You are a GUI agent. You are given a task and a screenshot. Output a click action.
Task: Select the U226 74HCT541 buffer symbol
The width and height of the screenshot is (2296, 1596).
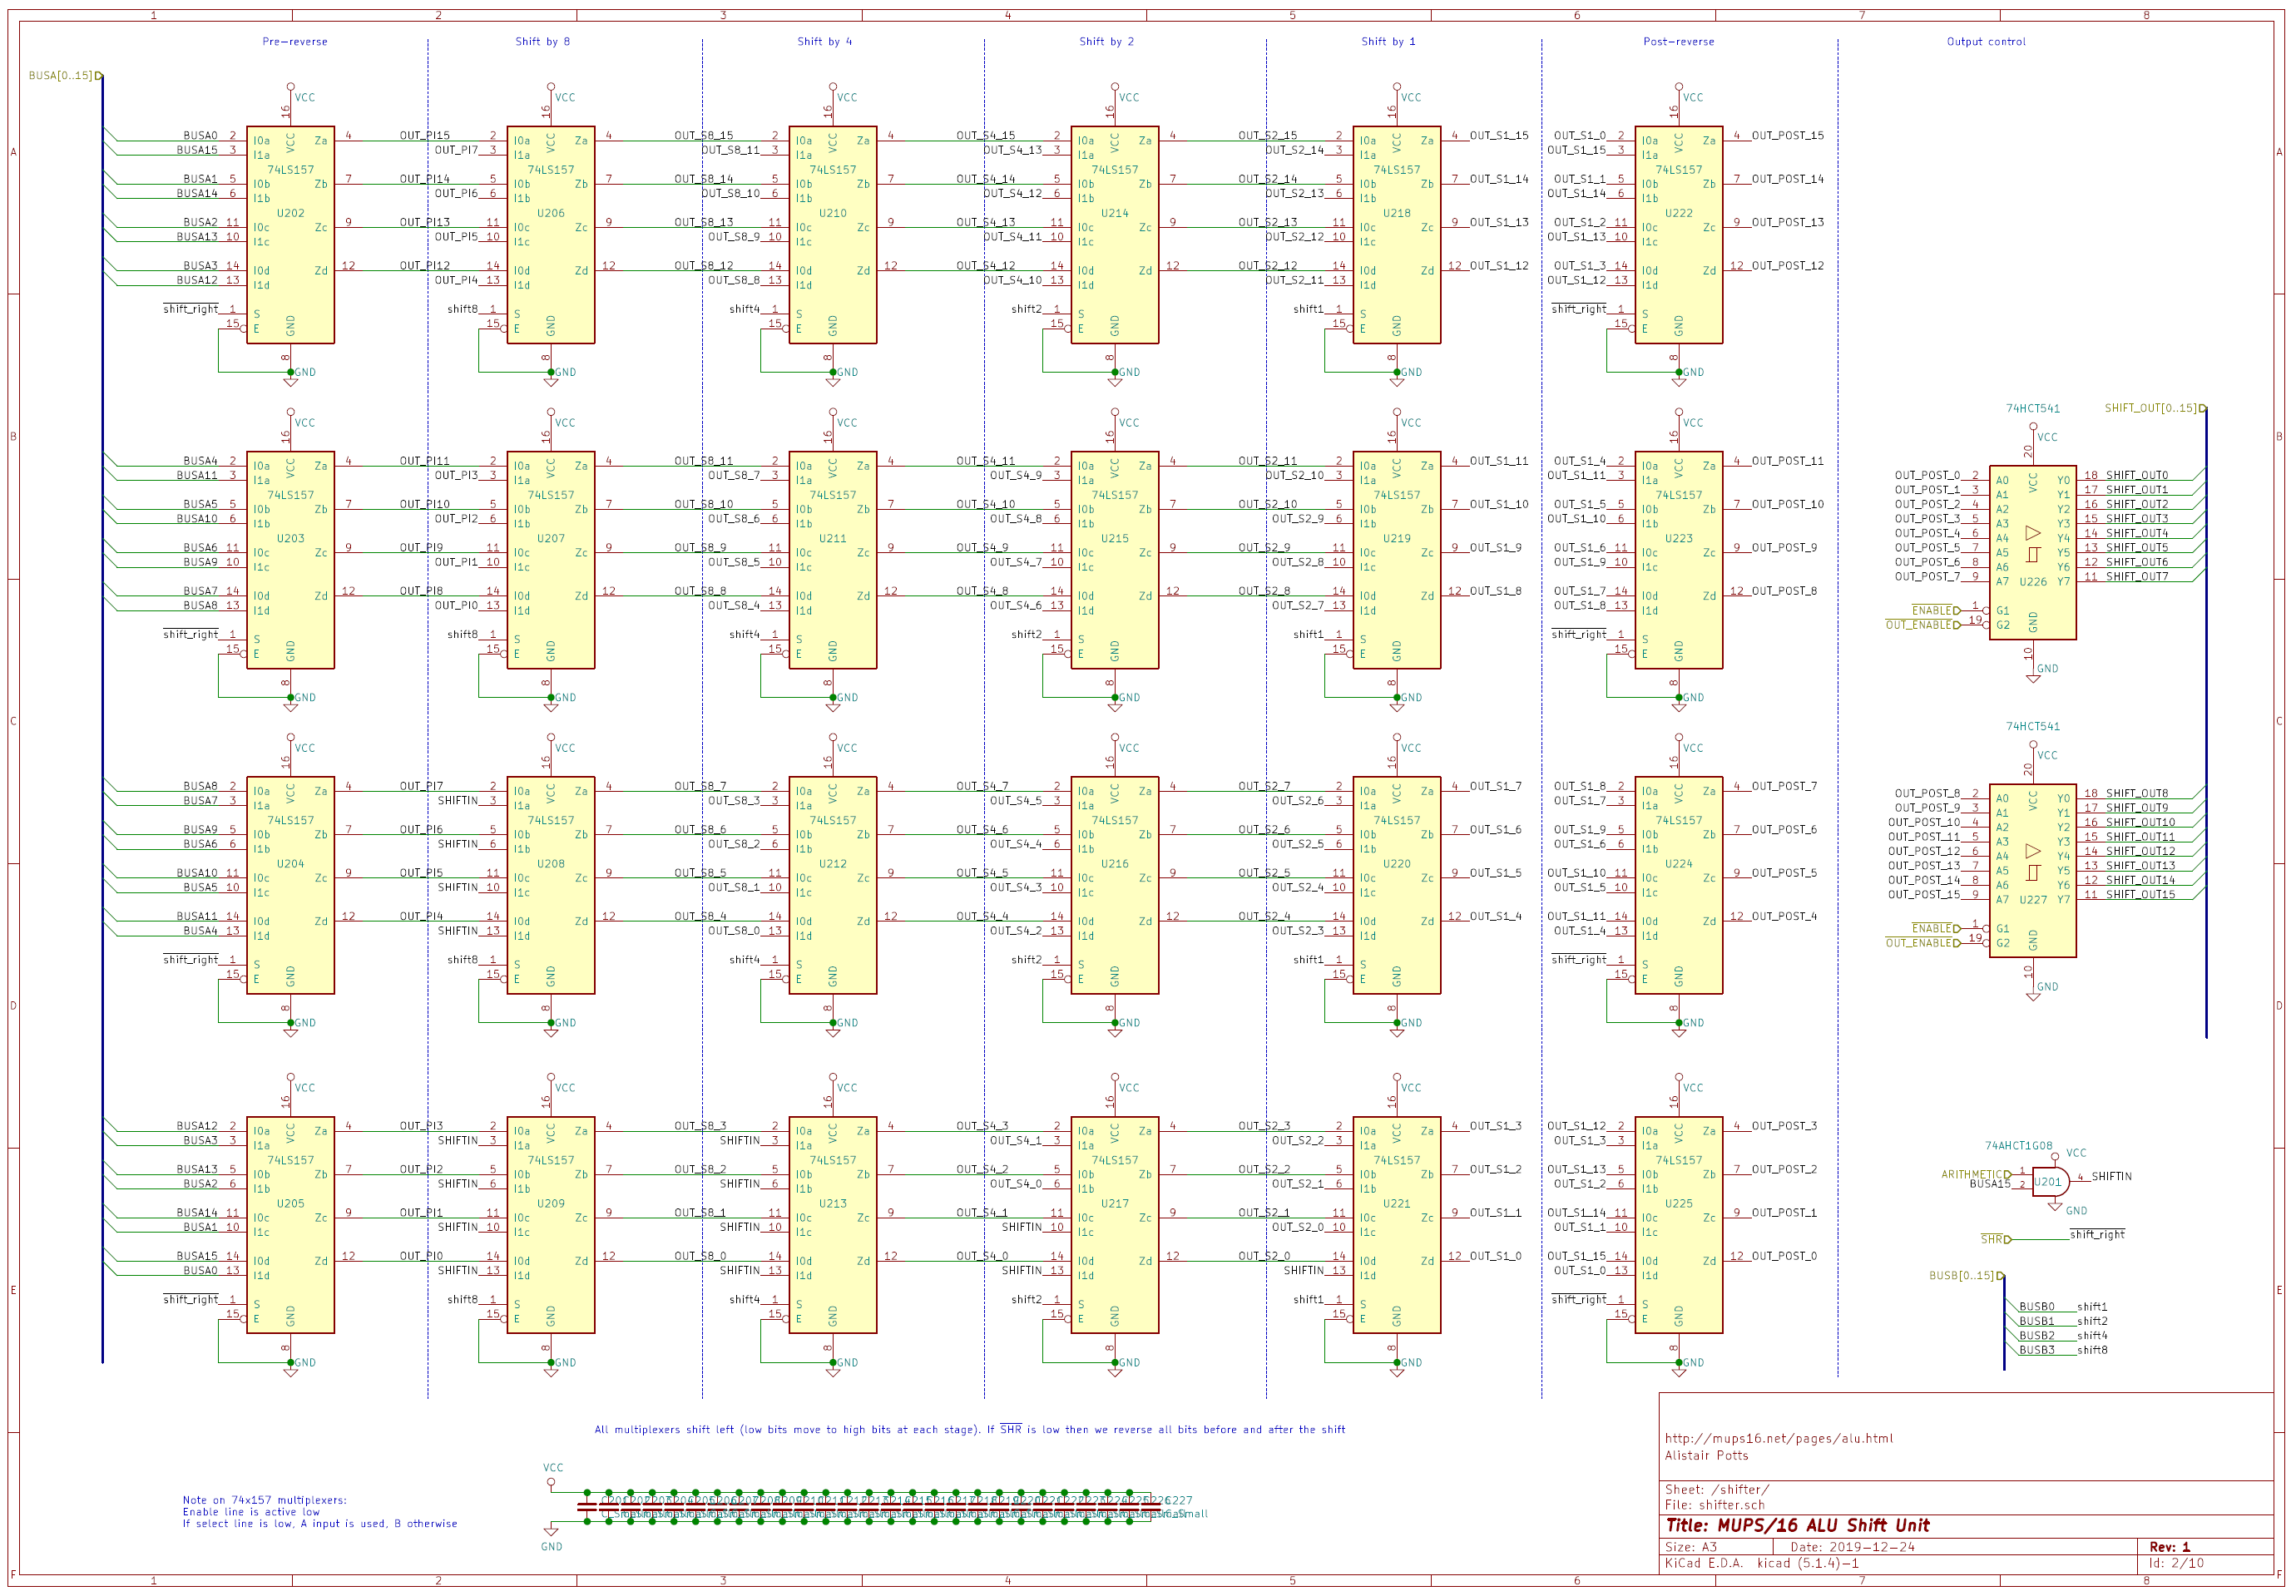[2033, 553]
